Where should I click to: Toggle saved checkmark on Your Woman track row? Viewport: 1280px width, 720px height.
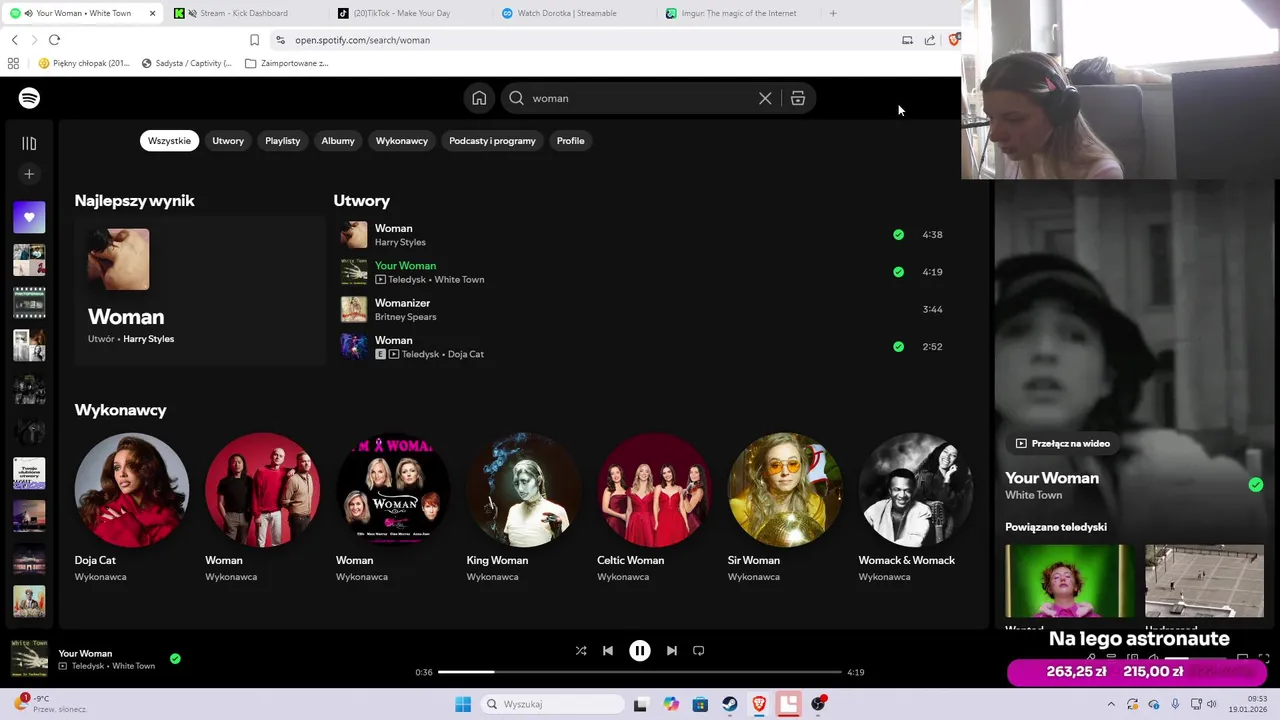(x=898, y=272)
